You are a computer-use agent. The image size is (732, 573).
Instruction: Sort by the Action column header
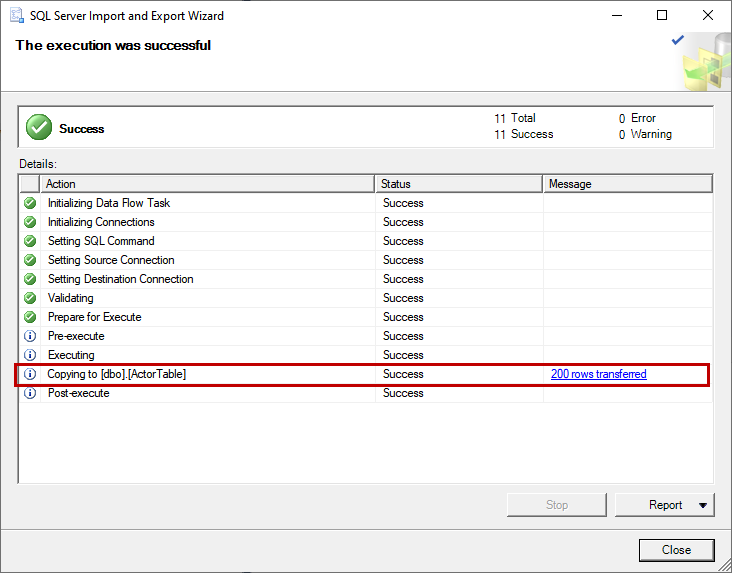point(208,184)
